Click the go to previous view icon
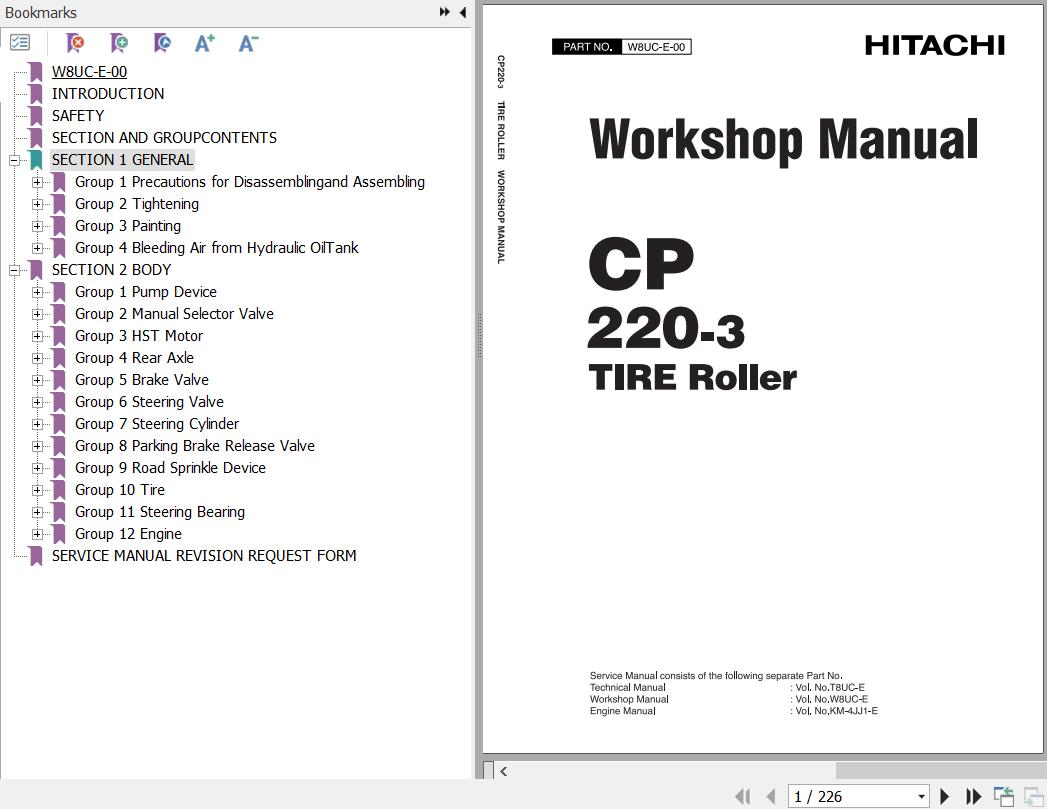 tap(1003, 796)
